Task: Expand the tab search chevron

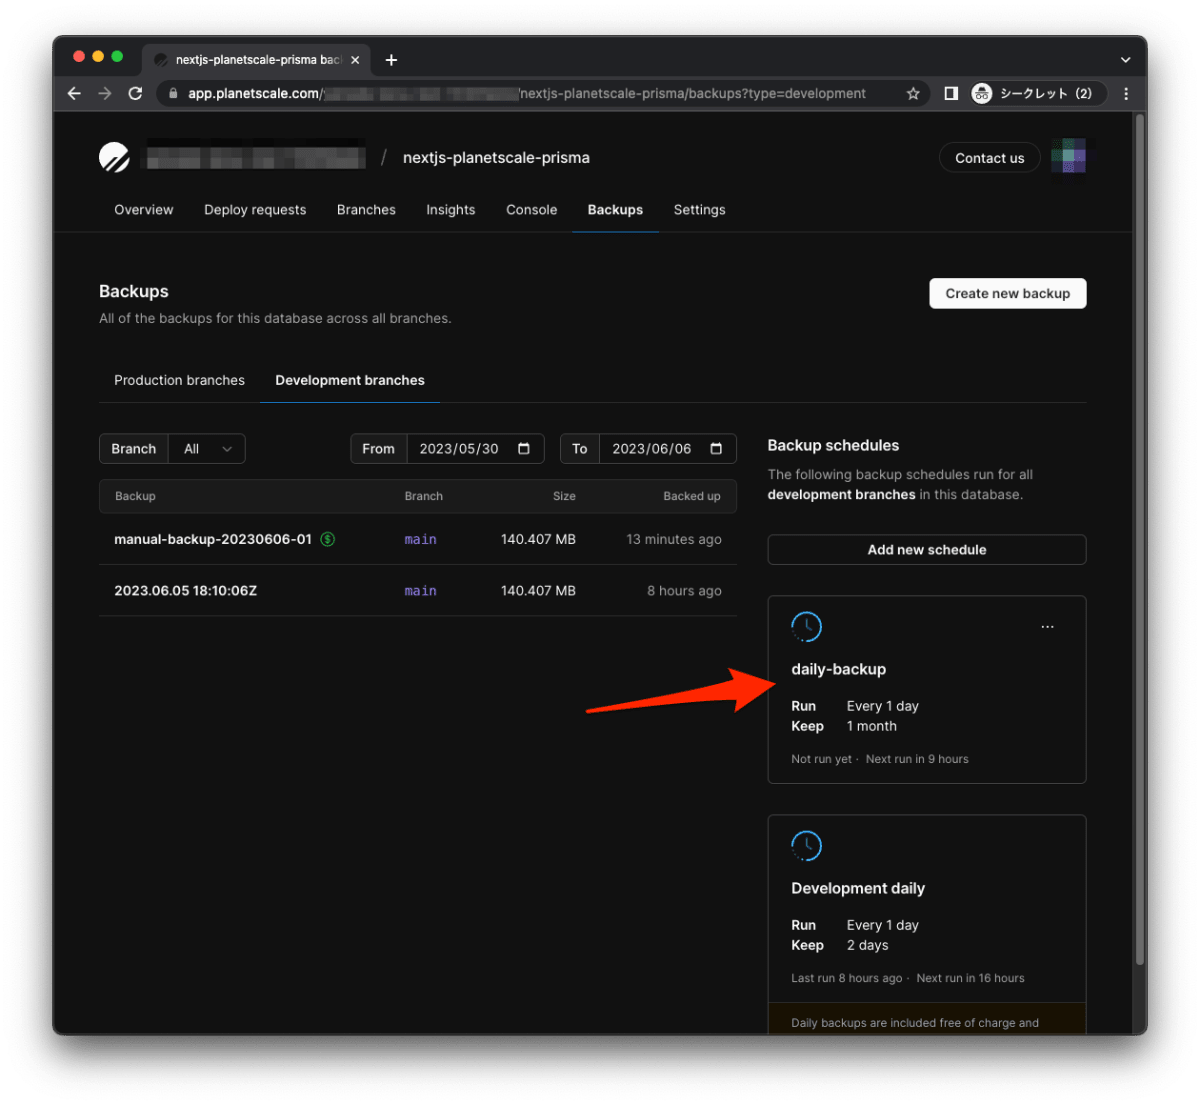Action: click(1125, 60)
